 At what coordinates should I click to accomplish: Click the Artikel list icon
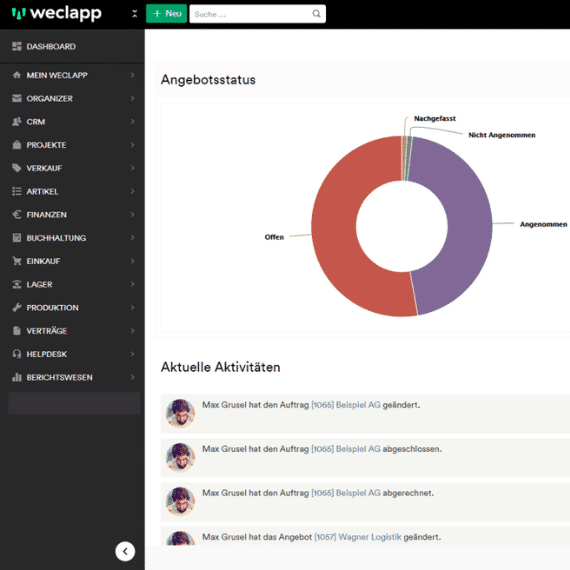pyautogui.click(x=17, y=191)
